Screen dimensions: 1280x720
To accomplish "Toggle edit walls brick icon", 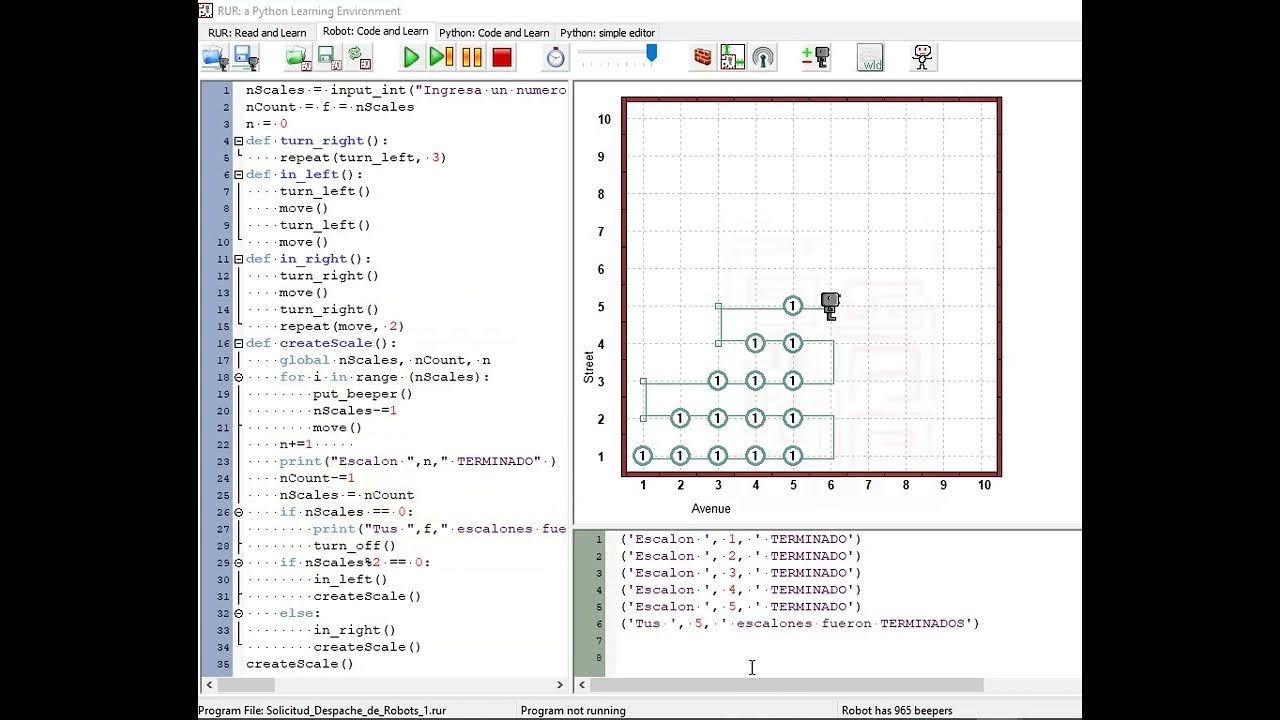I will click(702, 58).
